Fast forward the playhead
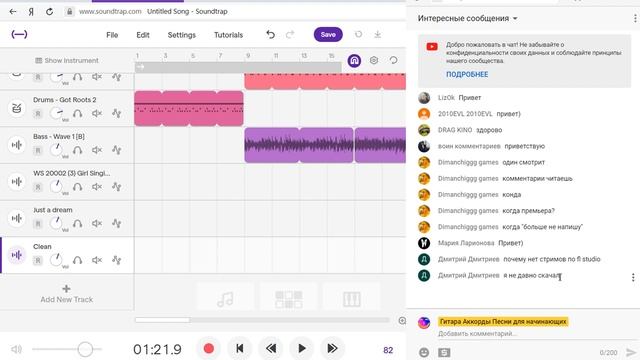Viewport: 640px width, 360px height. coord(332,349)
